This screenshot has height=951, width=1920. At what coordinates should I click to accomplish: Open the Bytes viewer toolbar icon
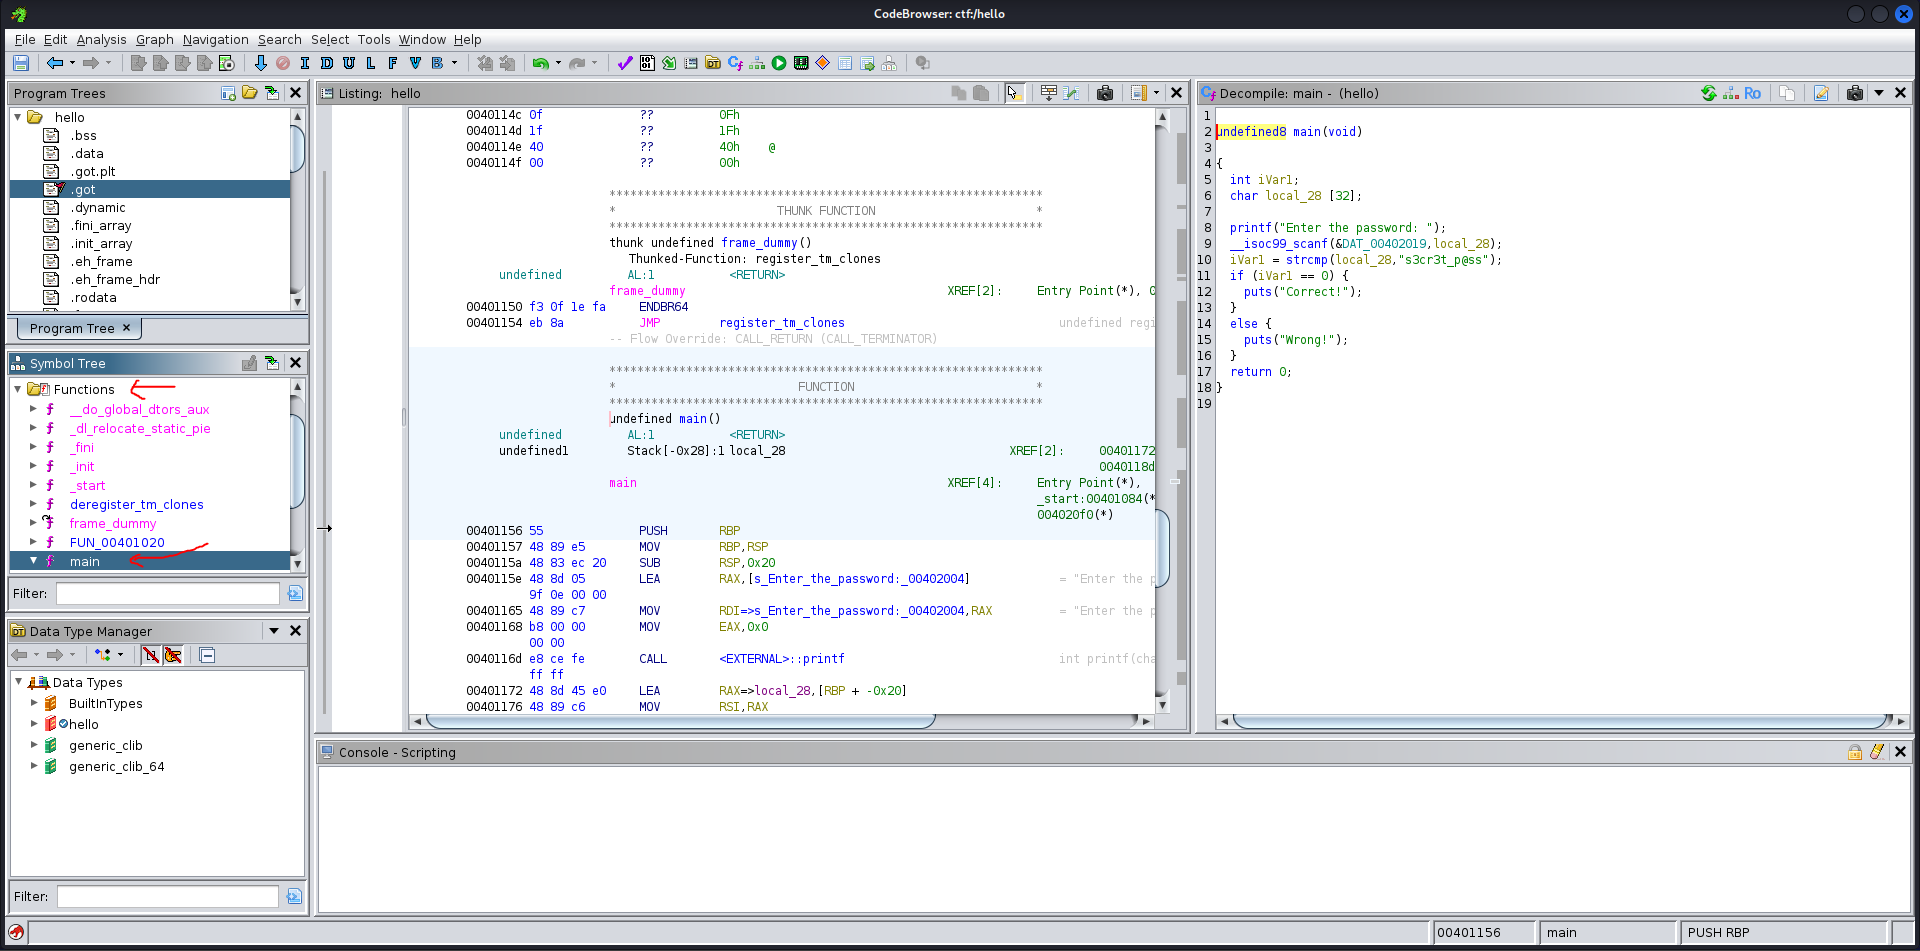647,63
